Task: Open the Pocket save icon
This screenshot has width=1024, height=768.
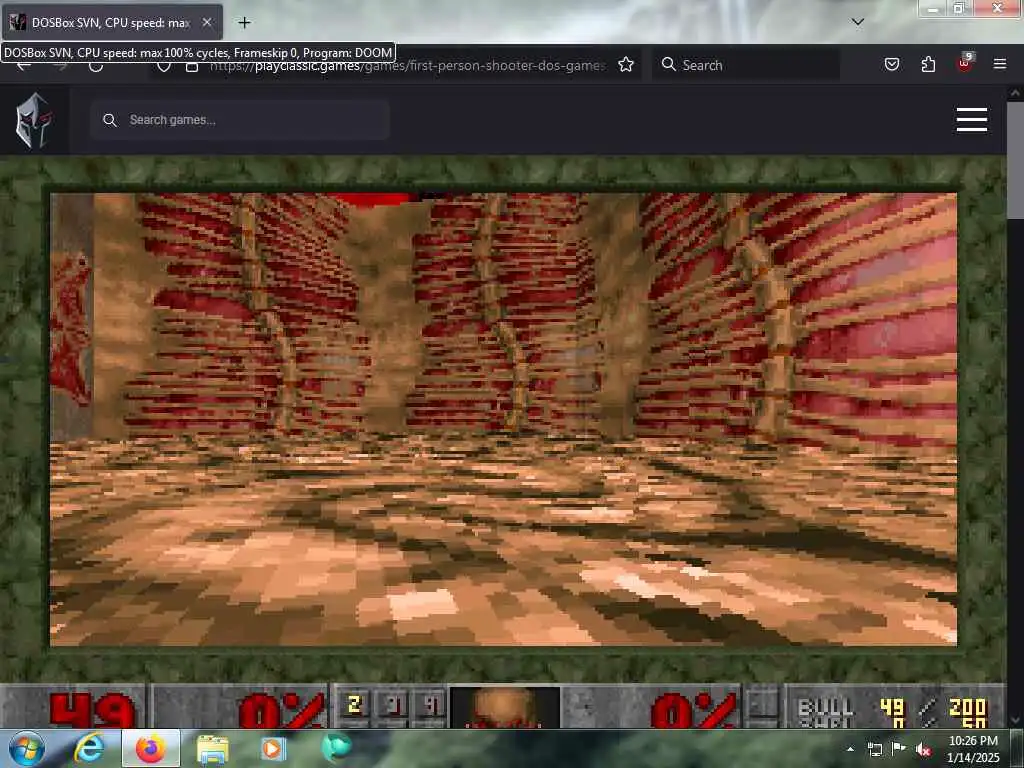Action: (892, 64)
